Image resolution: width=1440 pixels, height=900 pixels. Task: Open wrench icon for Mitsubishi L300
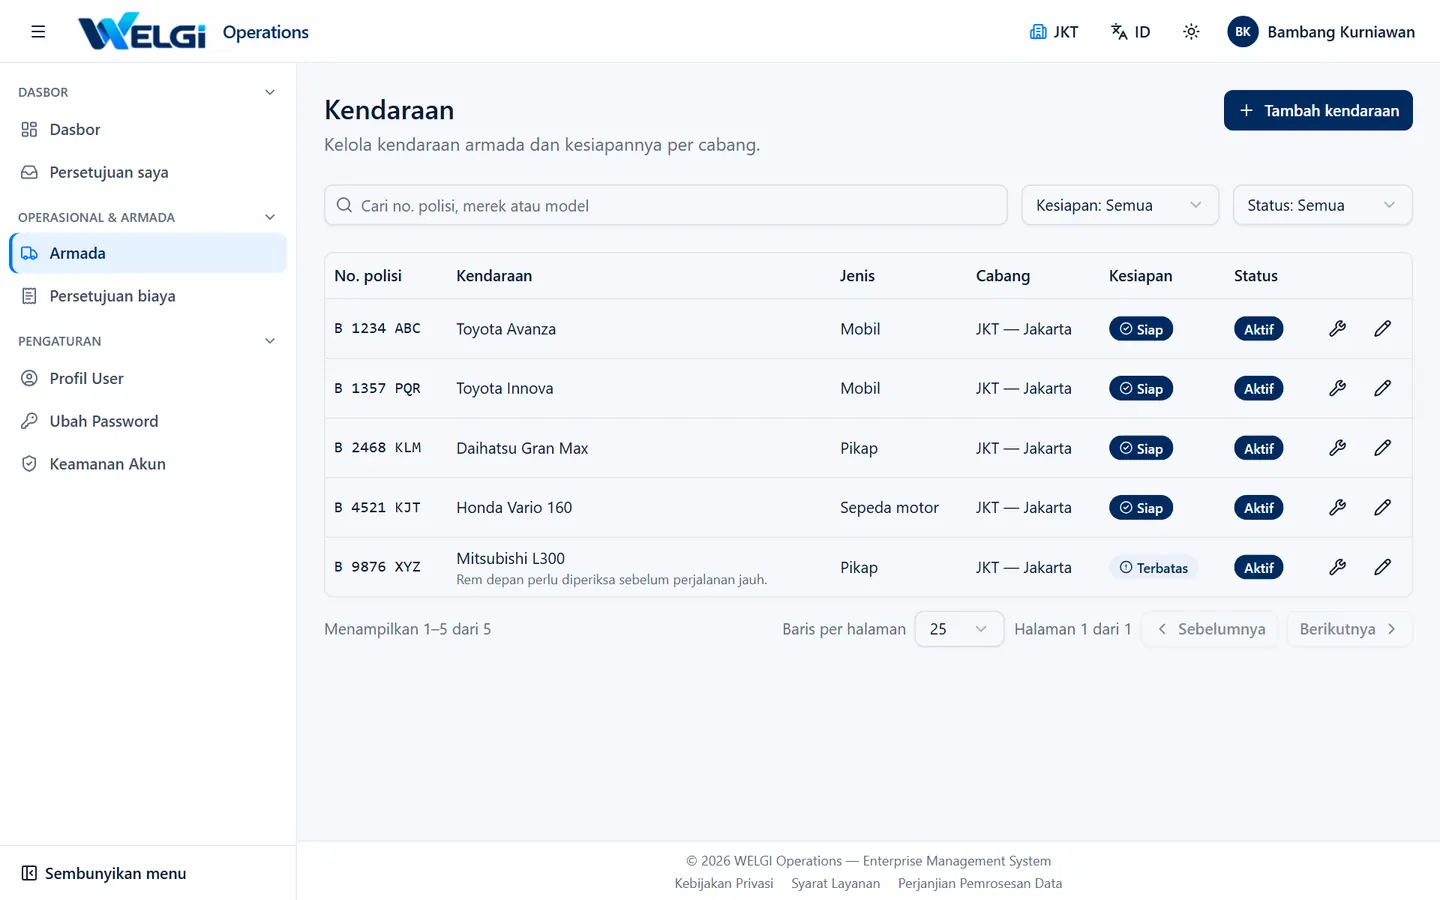click(1337, 567)
